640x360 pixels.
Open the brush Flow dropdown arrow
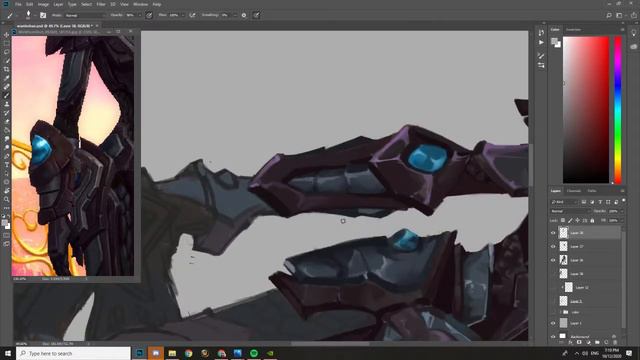coord(182,15)
